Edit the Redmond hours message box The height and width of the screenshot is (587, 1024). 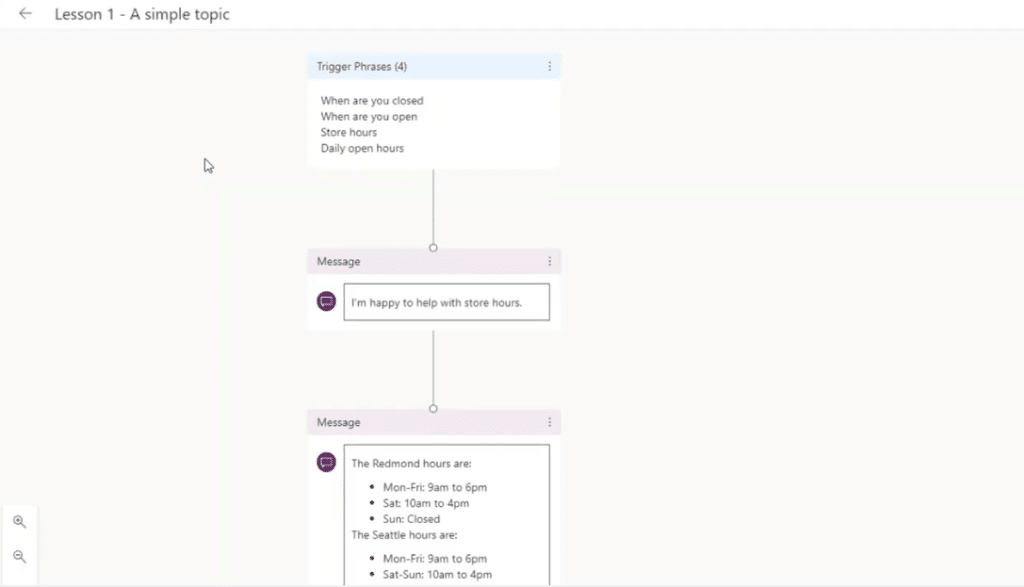point(447,515)
